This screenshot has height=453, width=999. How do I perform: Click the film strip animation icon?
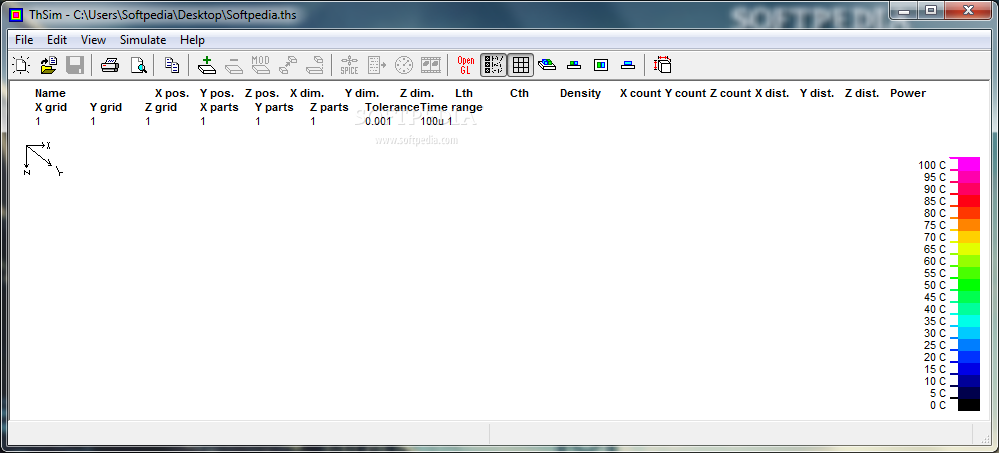pyautogui.click(x=431, y=65)
